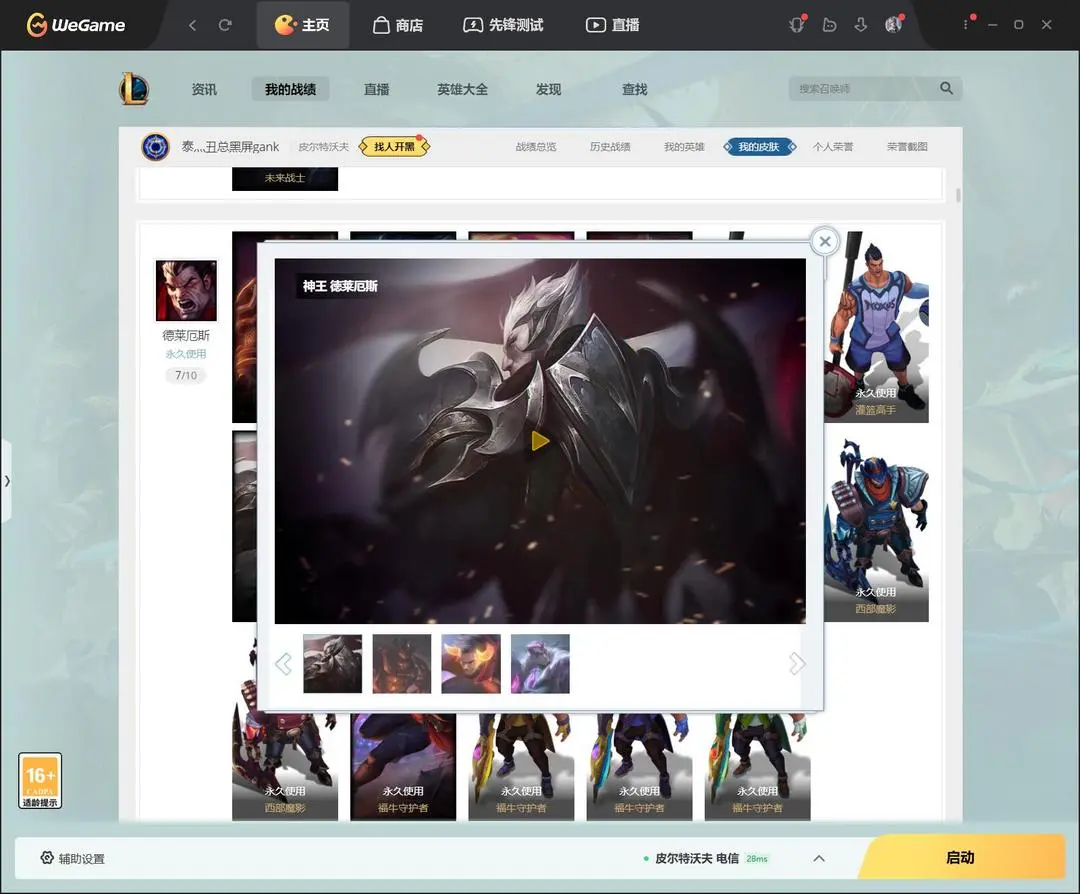This screenshot has height=894, width=1080.
Task: Open 直播 in the League navigation bar
Action: point(377,90)
